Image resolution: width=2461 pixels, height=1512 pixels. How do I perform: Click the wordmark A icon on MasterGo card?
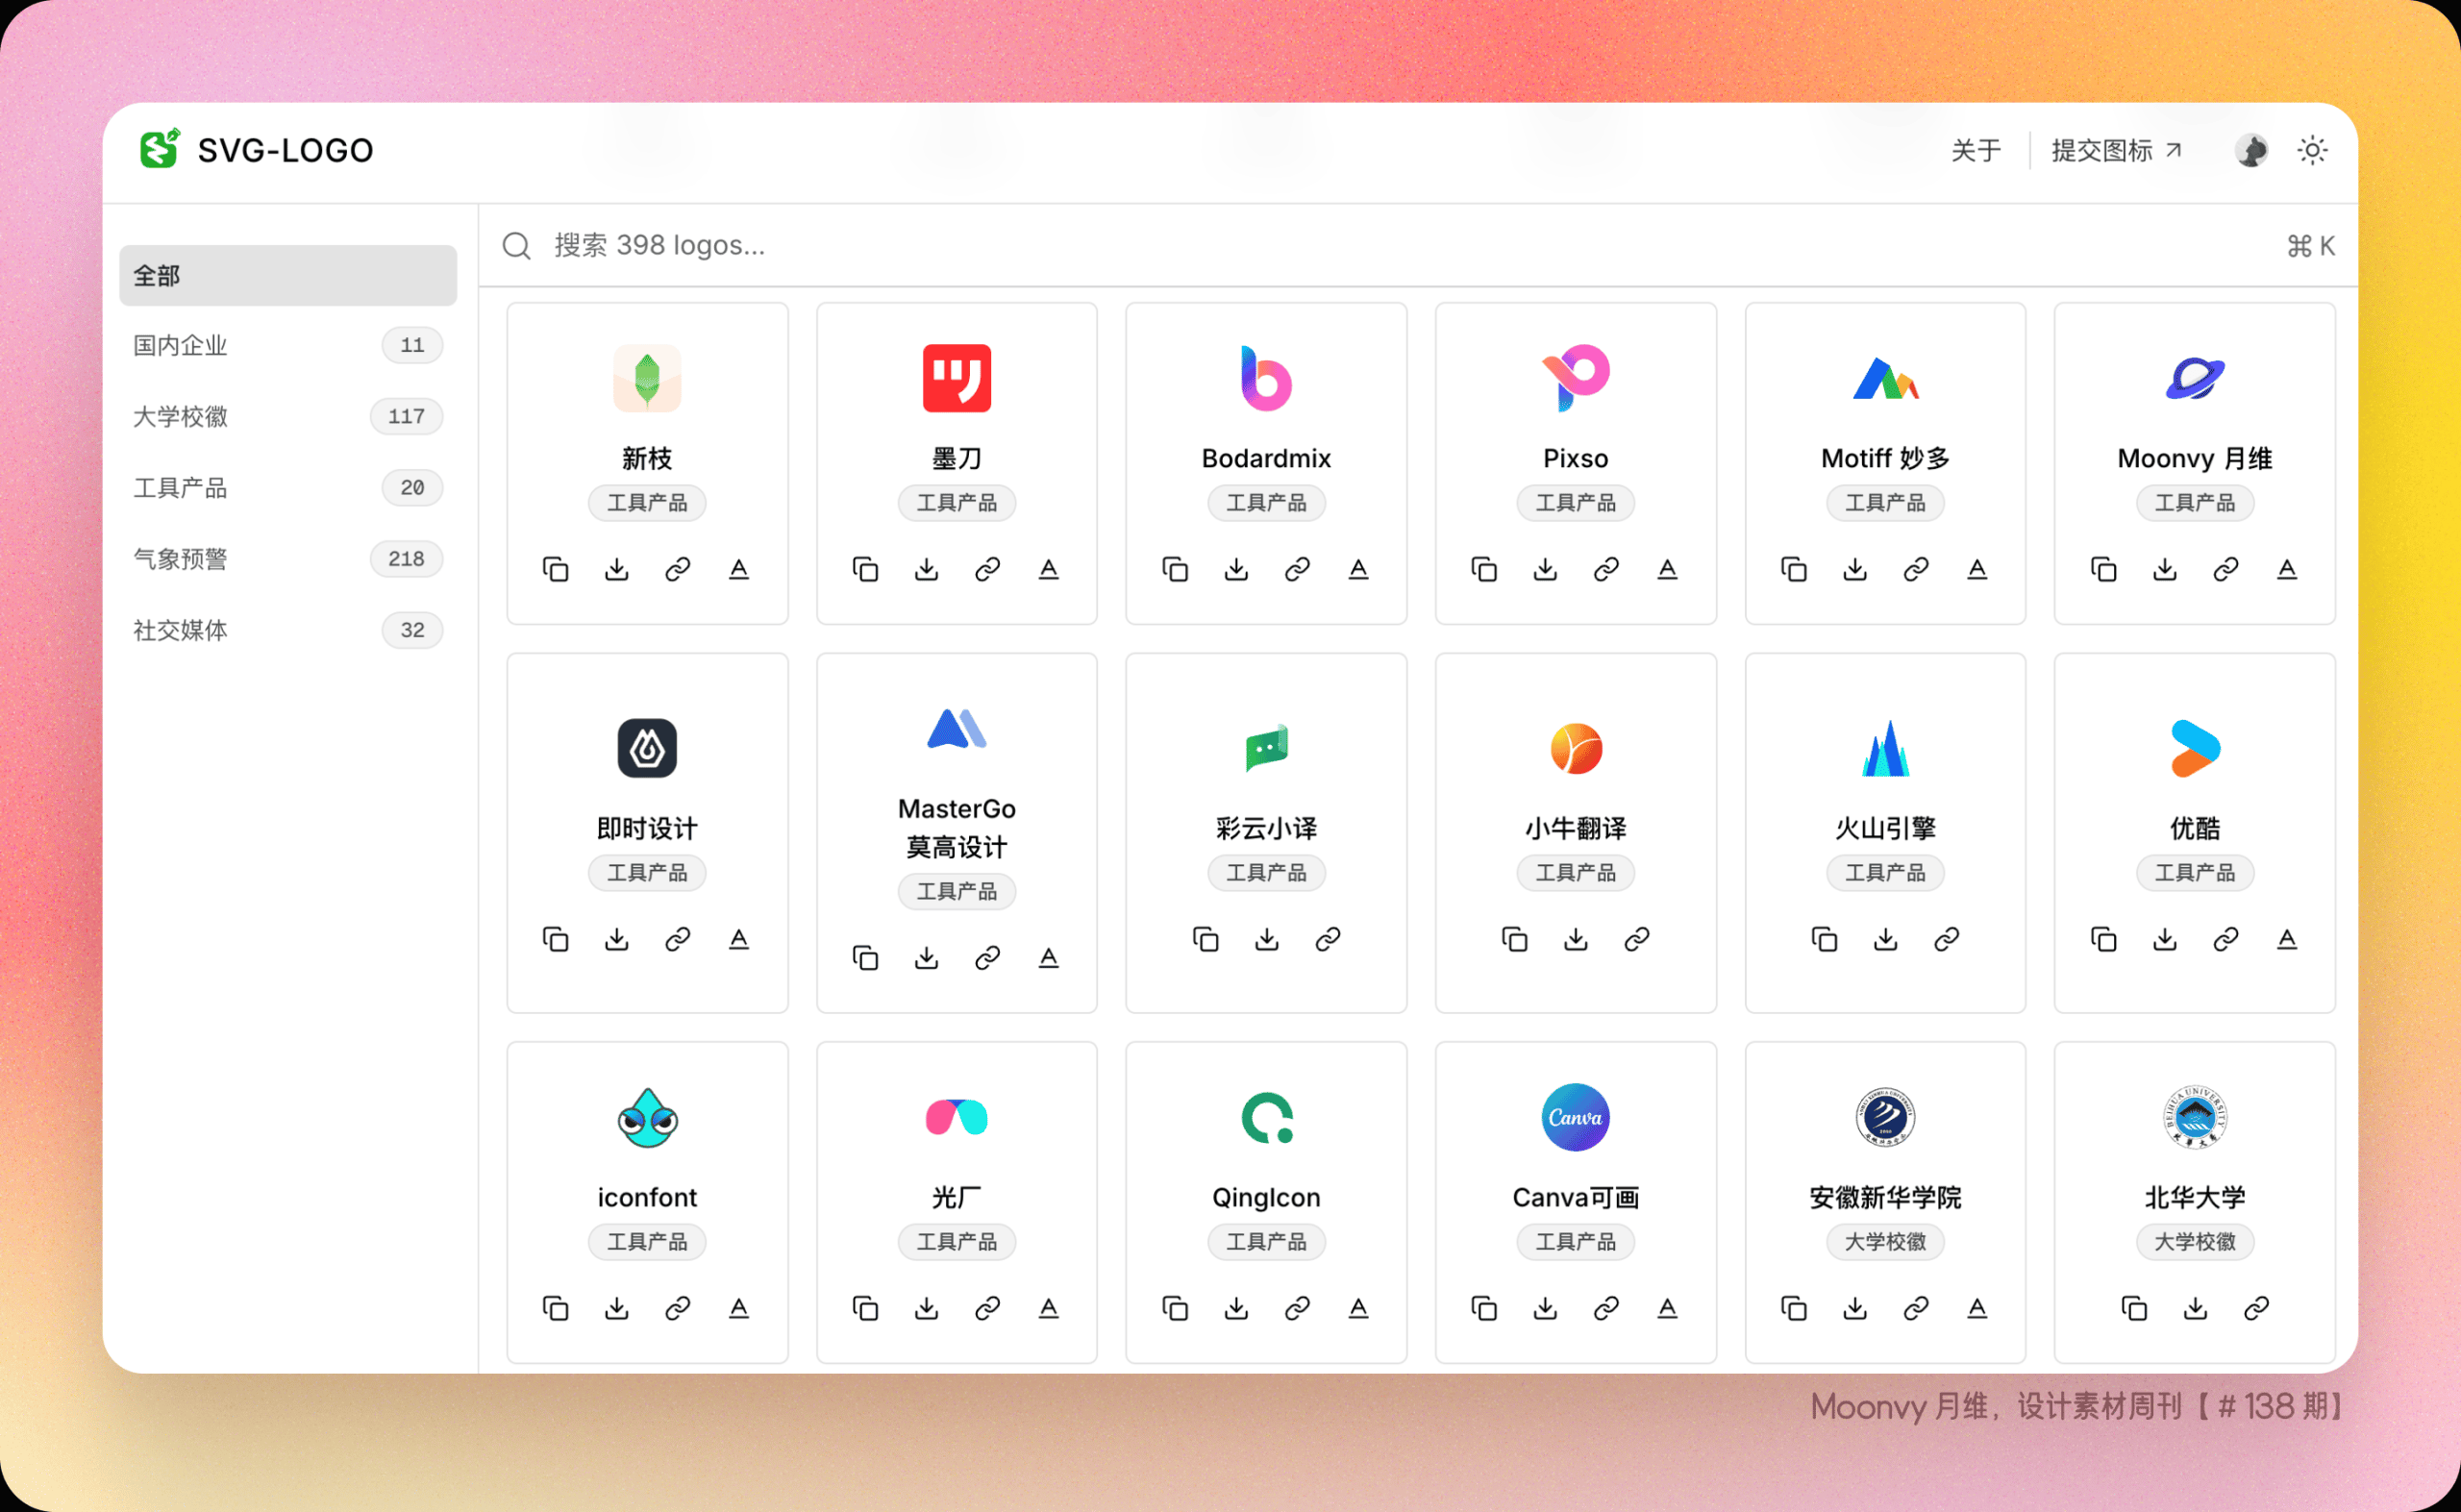[1049, 958]
